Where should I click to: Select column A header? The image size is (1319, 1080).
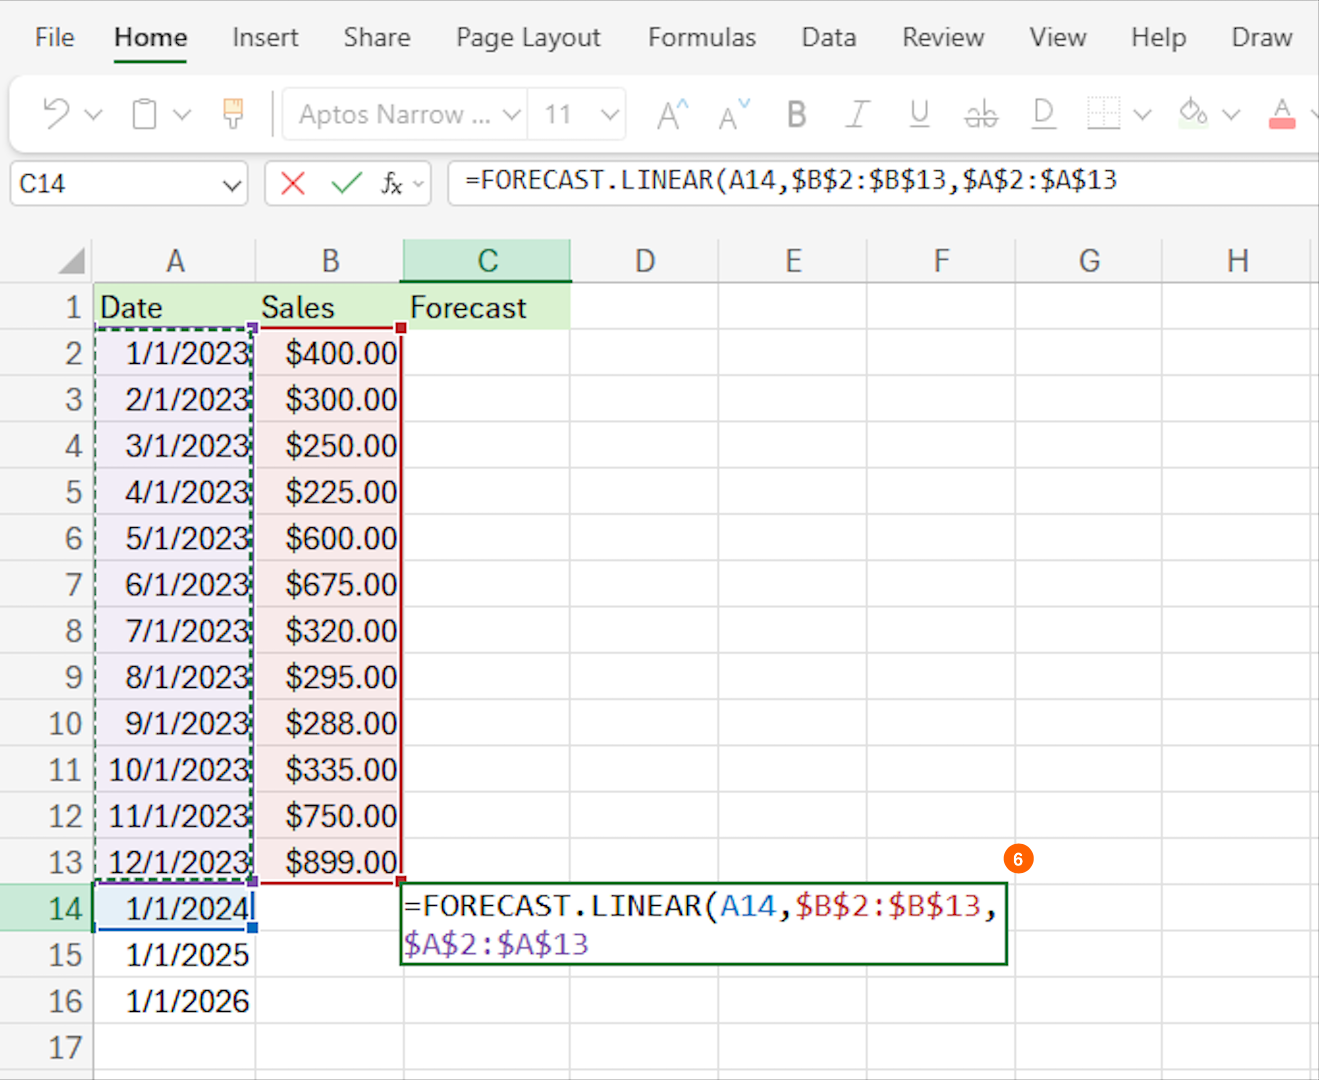175,261
